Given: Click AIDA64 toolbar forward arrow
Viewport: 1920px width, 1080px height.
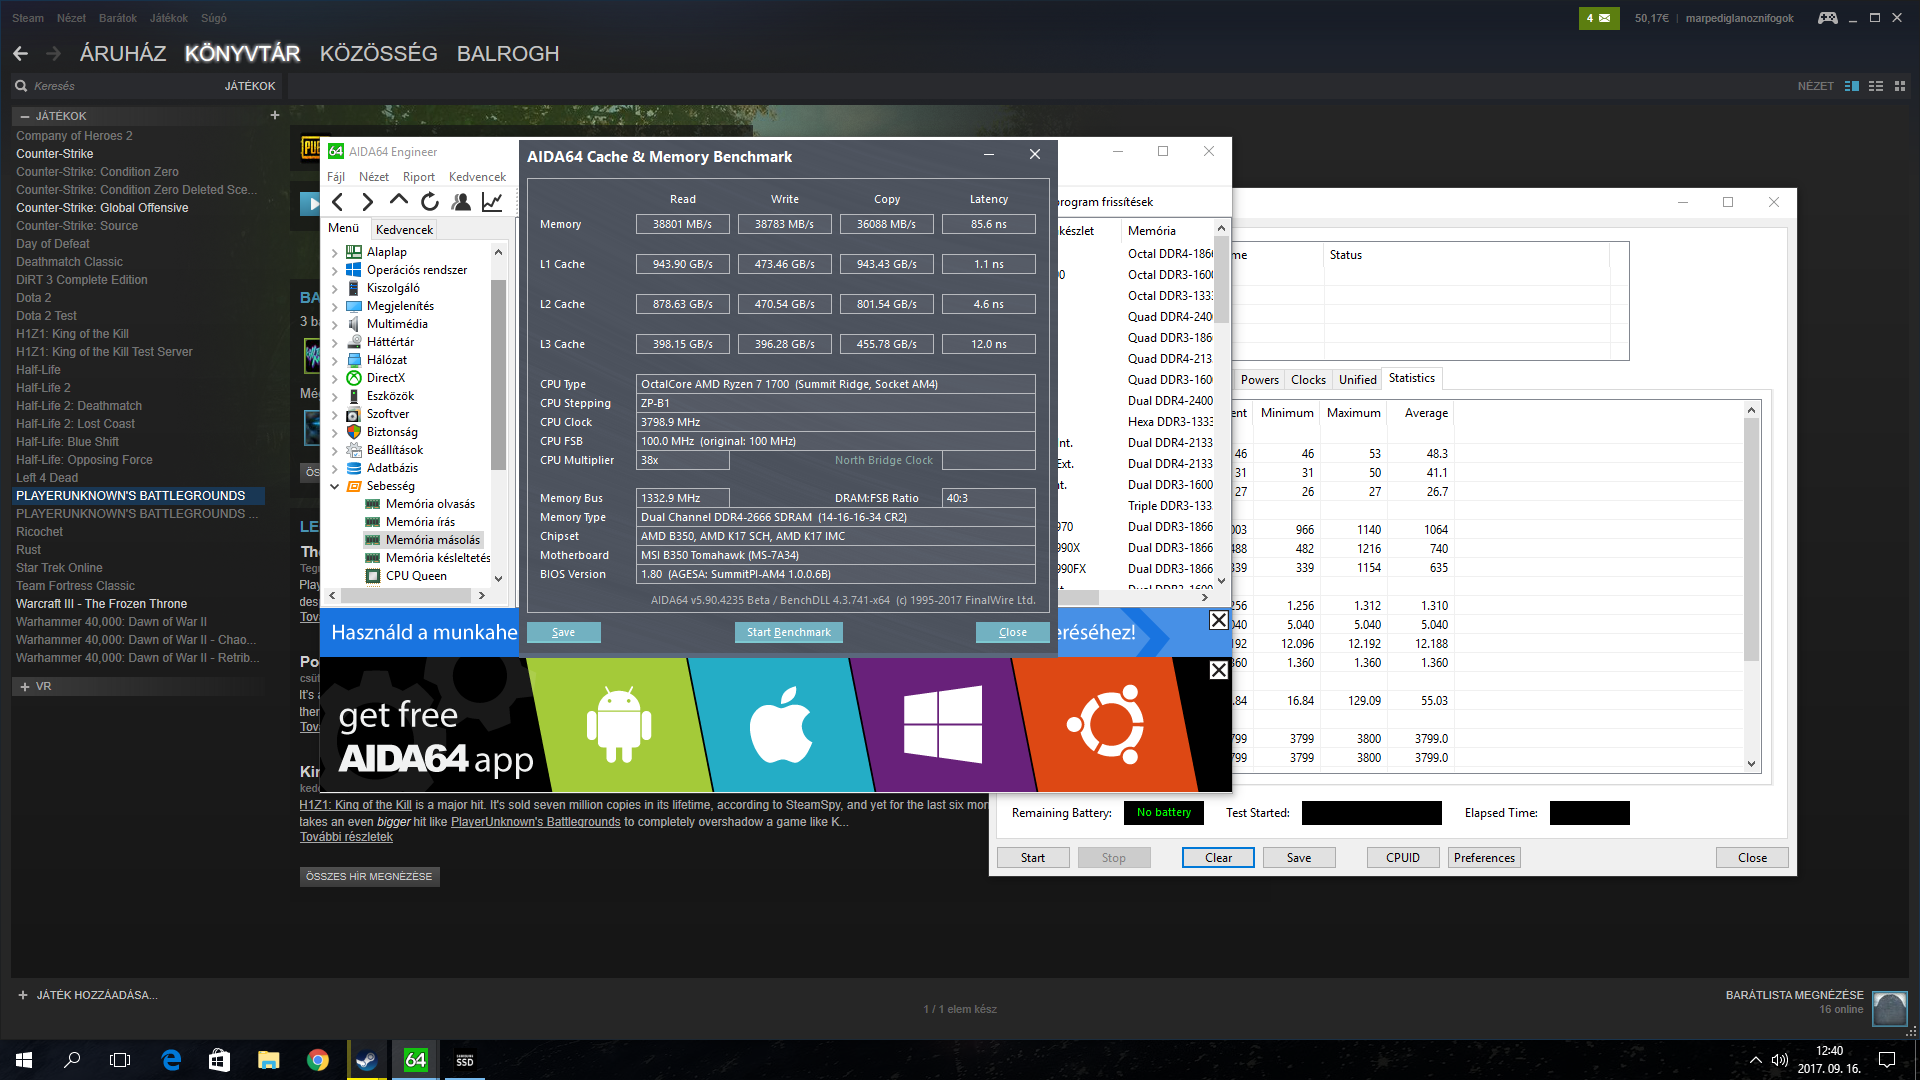Looking at the screenshot, I should coord(367,202).
